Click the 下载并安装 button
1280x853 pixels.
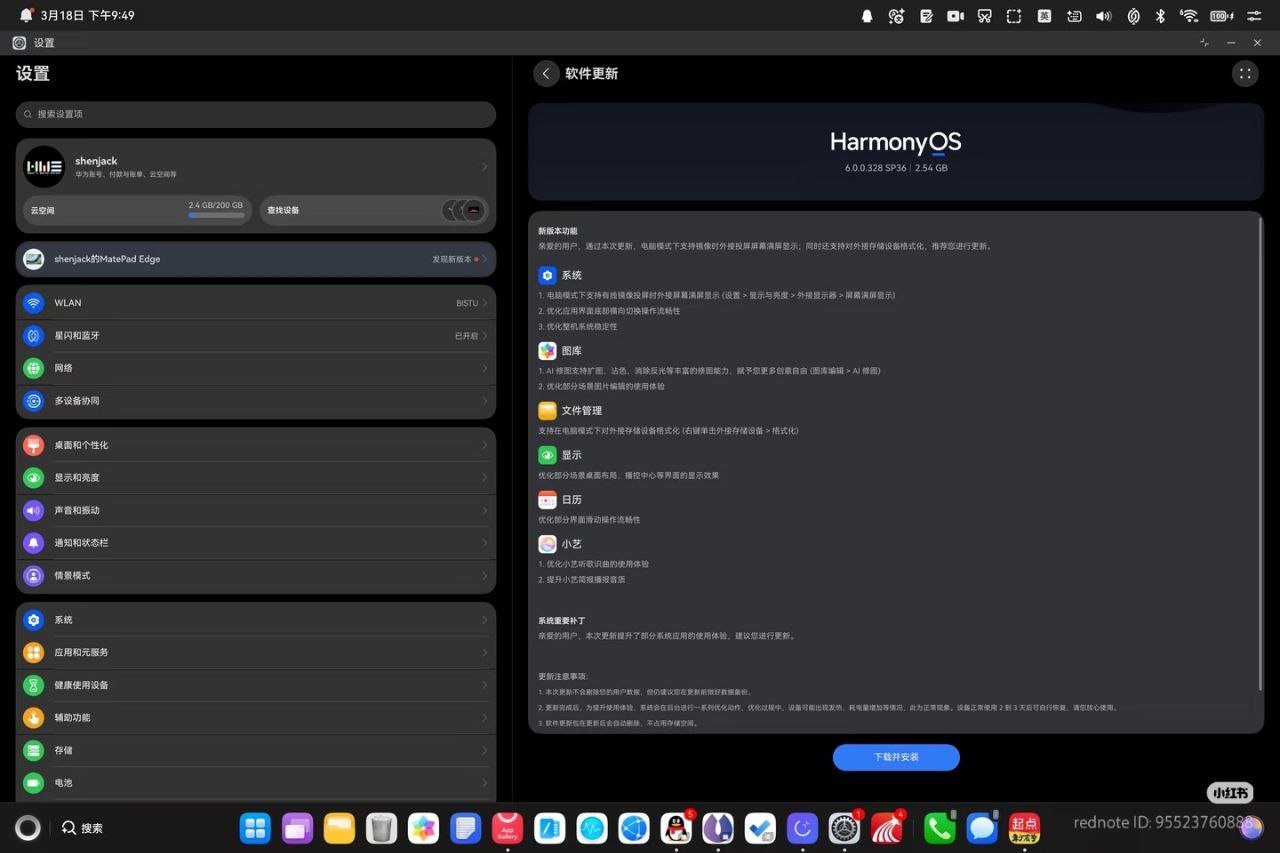tap(895, 757)
